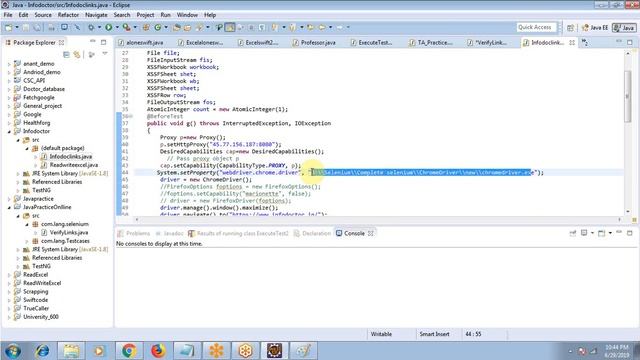Open the Javadoc view tab

click(169, 233)
